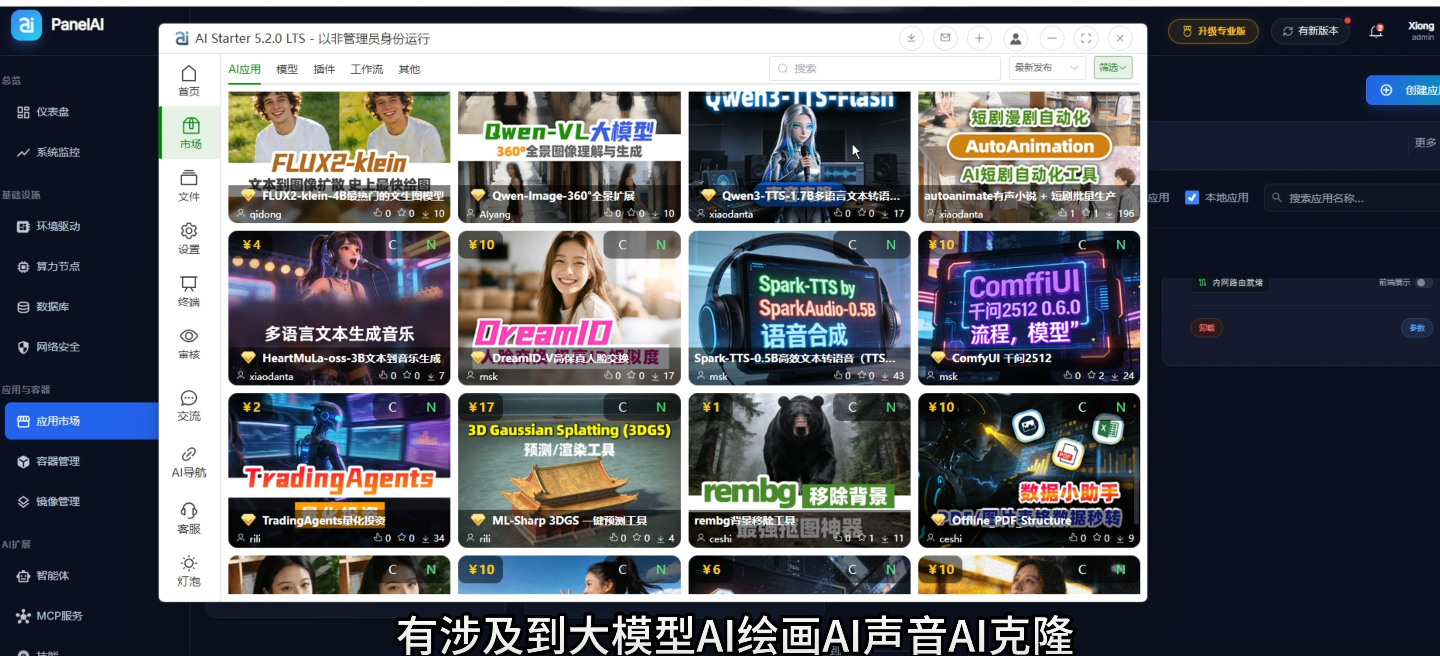Open the Qwen-Image-360 全景扩展 app card

569,157
